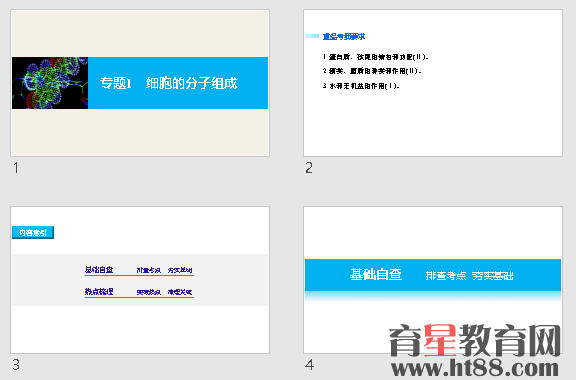Select slide 1 thumbnail titled 专题1 细胞的分子组成
Image resolution: width=576 pixels, height=380 pixels.
click(140, 83)
